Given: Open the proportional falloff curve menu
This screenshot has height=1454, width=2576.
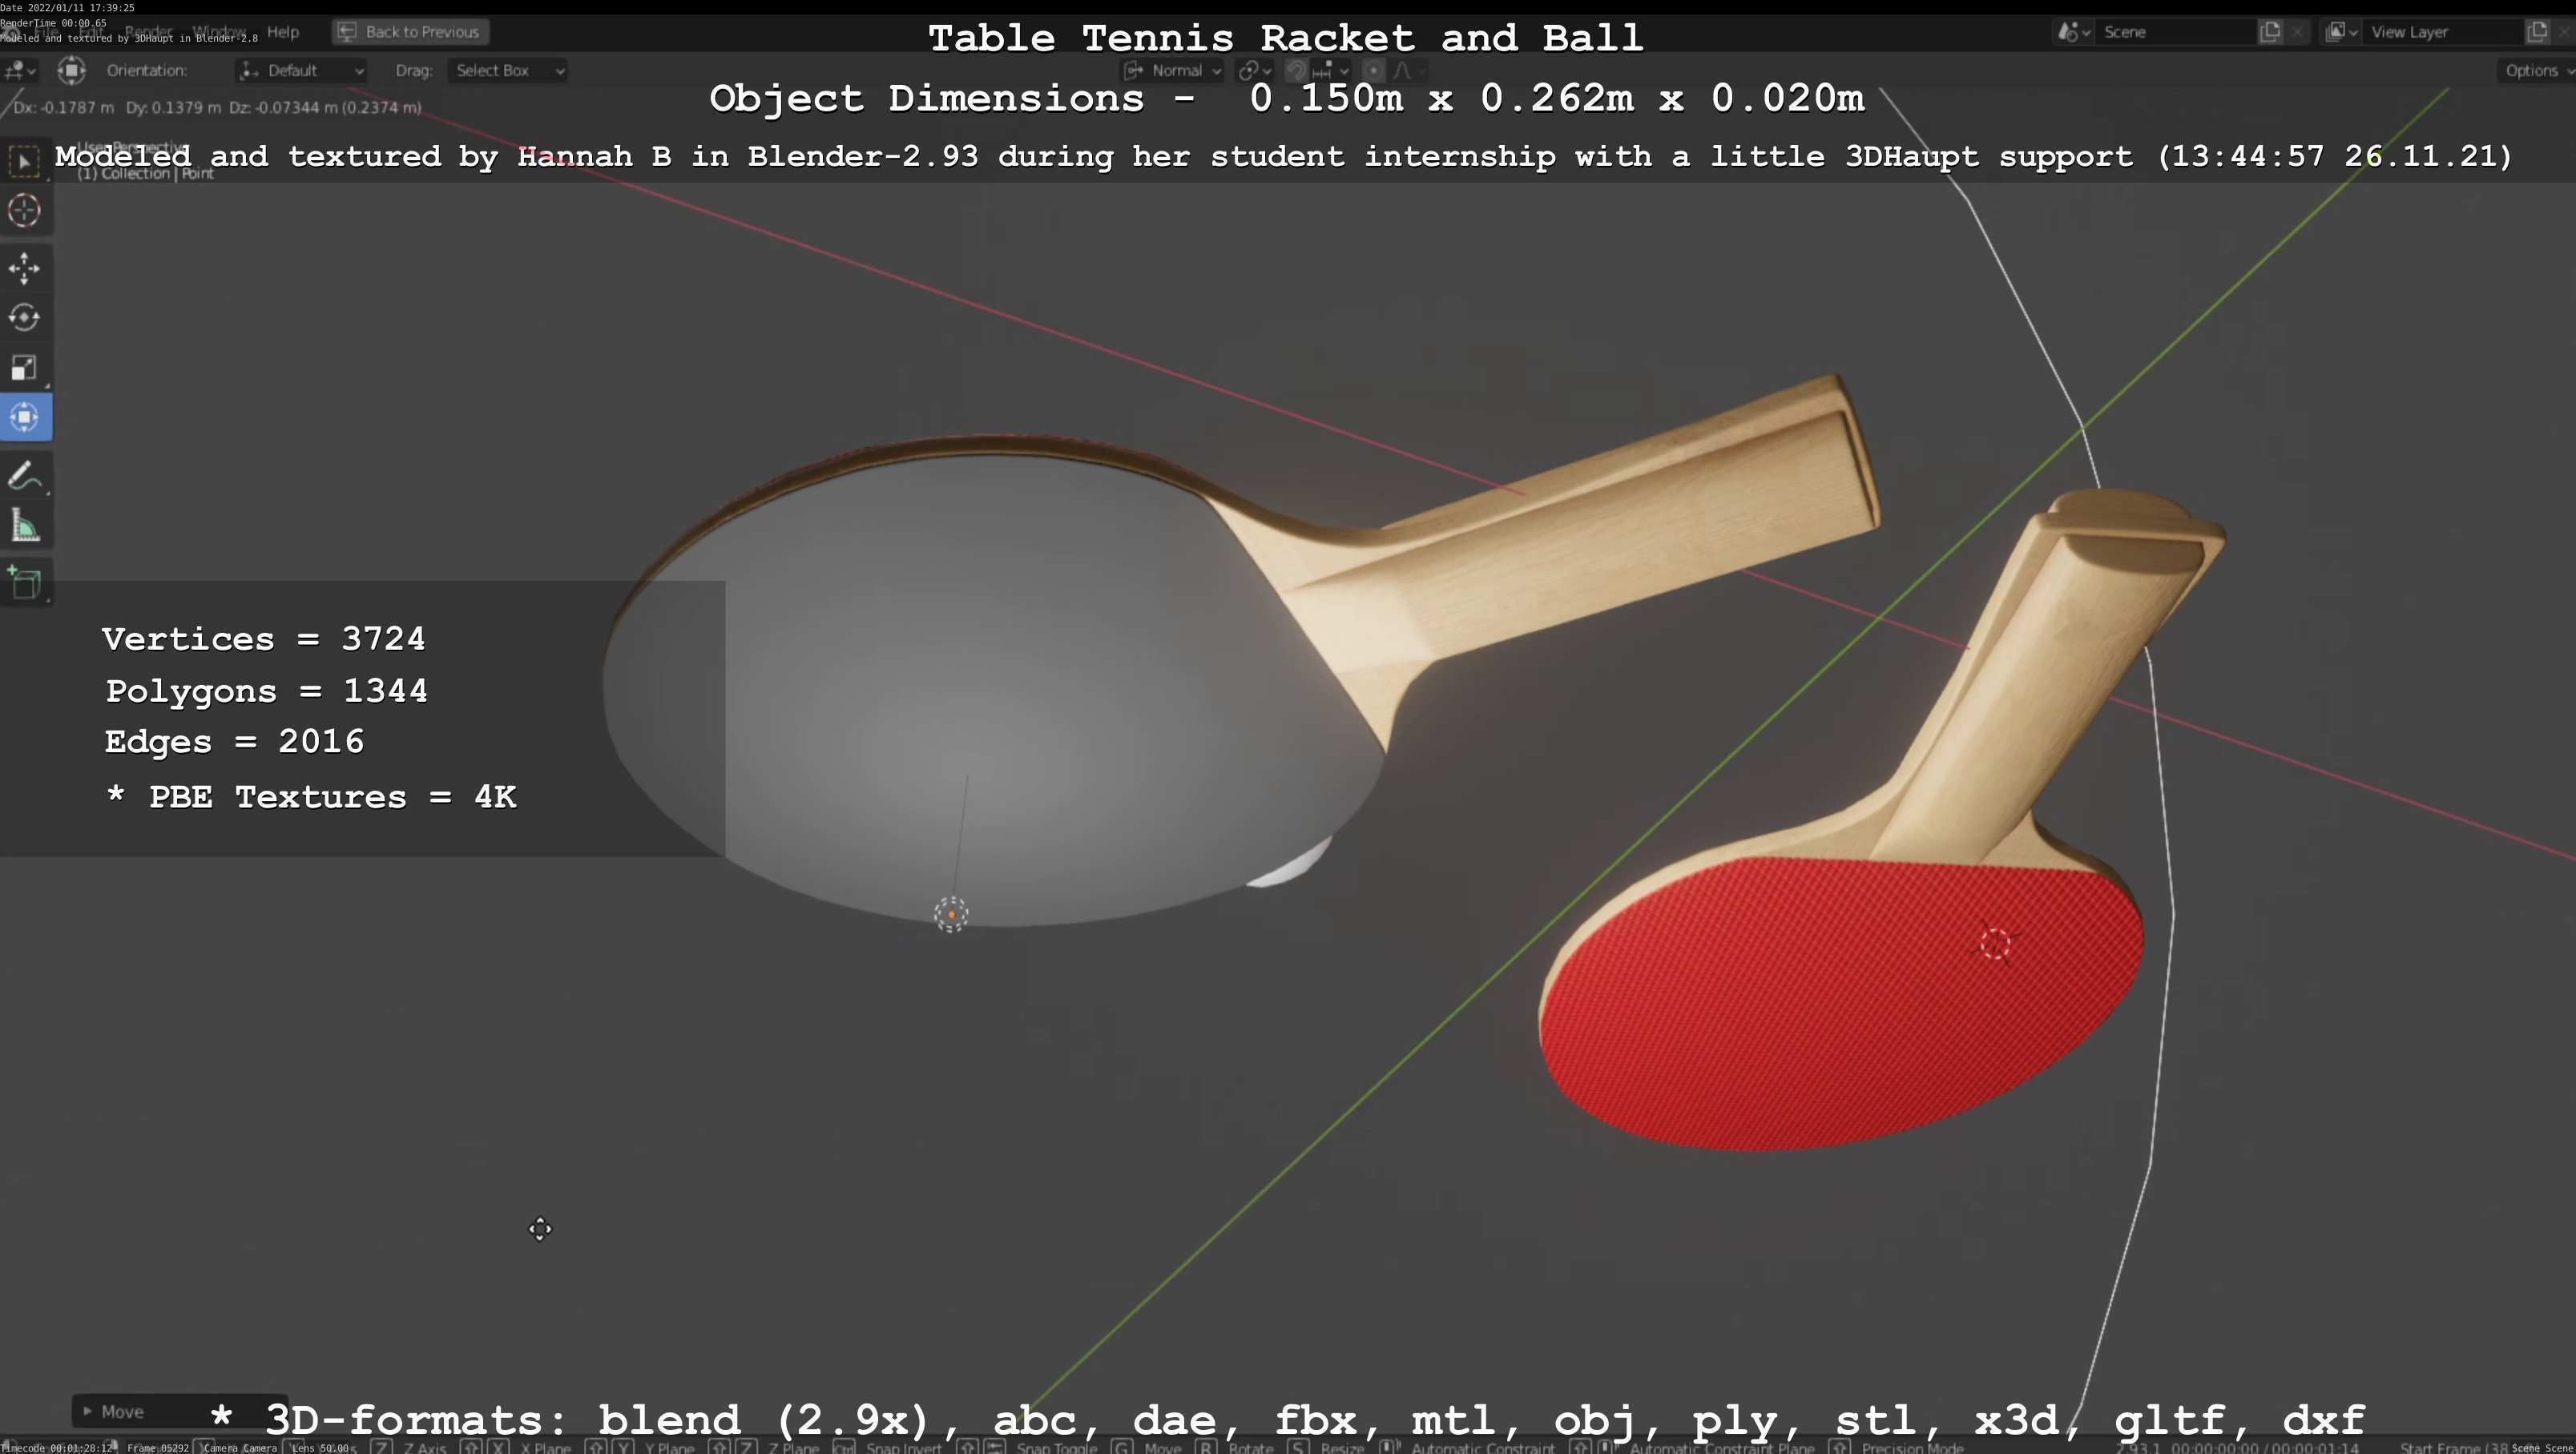Looking at the screenshot, I should [1408, 70].
